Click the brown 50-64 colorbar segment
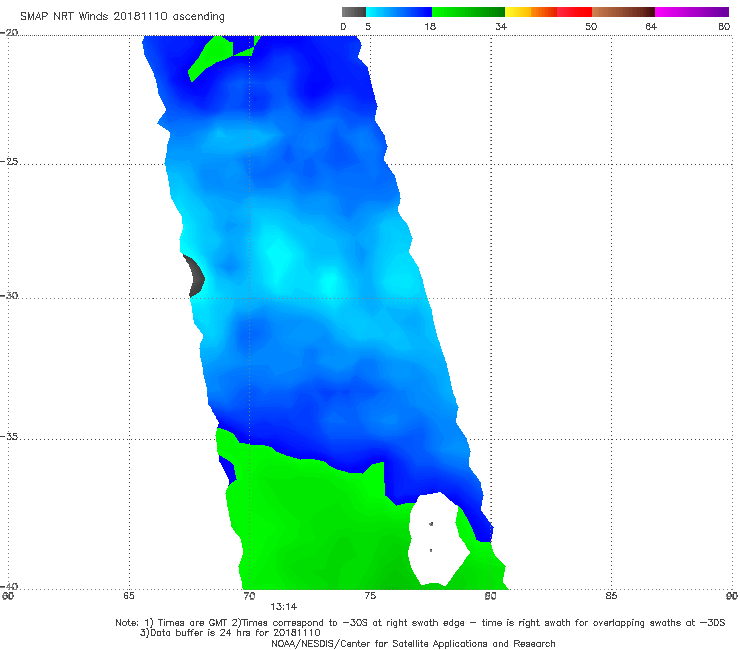This screenshot has height=650, width=740. pos(623,12)
